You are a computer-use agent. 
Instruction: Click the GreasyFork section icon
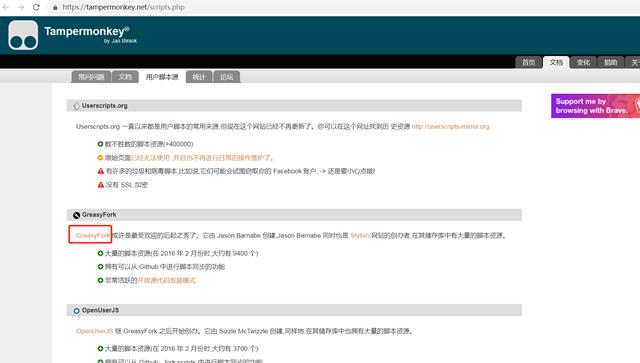(76, 215)
